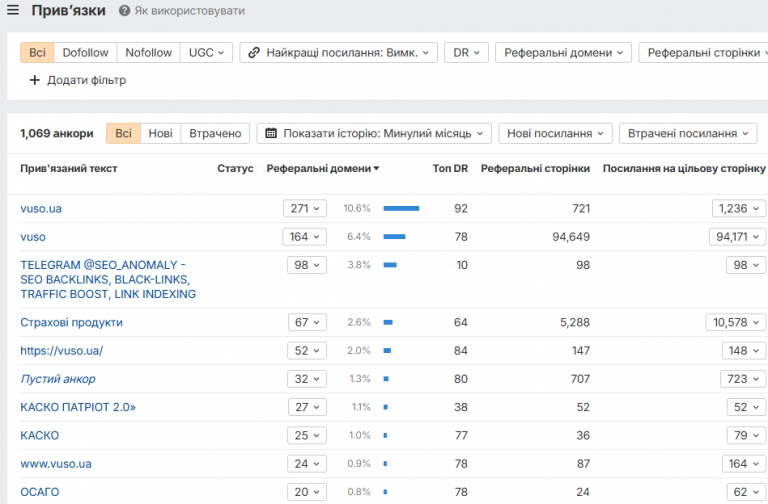Click the 10.6% share bar for vuso.ua

point(401,209)
